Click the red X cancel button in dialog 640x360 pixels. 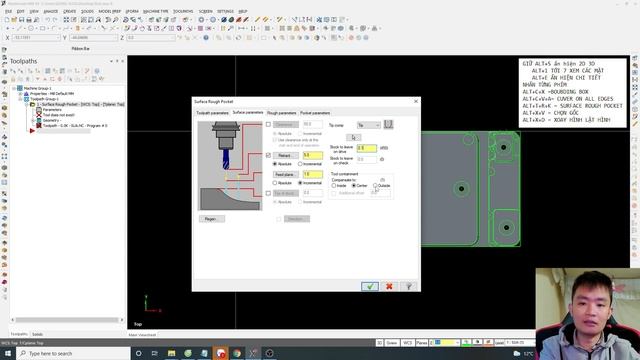pyautogui.click(x=389, y=286)
